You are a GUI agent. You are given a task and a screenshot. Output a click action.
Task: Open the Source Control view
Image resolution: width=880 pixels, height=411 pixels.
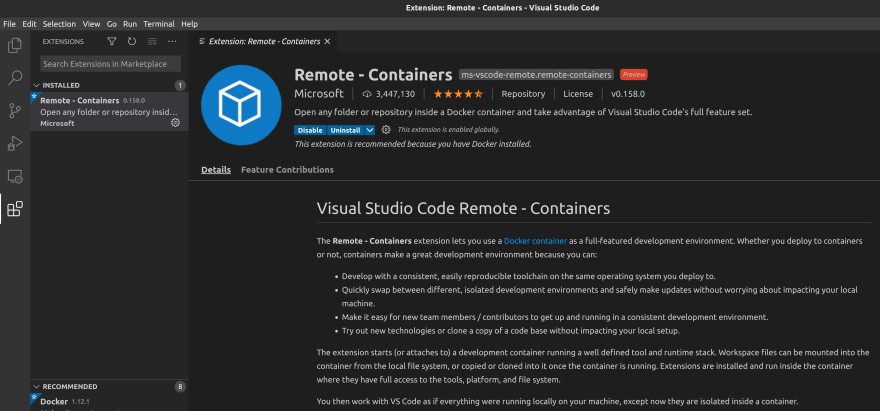pyautogui.click(x=15, y=111)
